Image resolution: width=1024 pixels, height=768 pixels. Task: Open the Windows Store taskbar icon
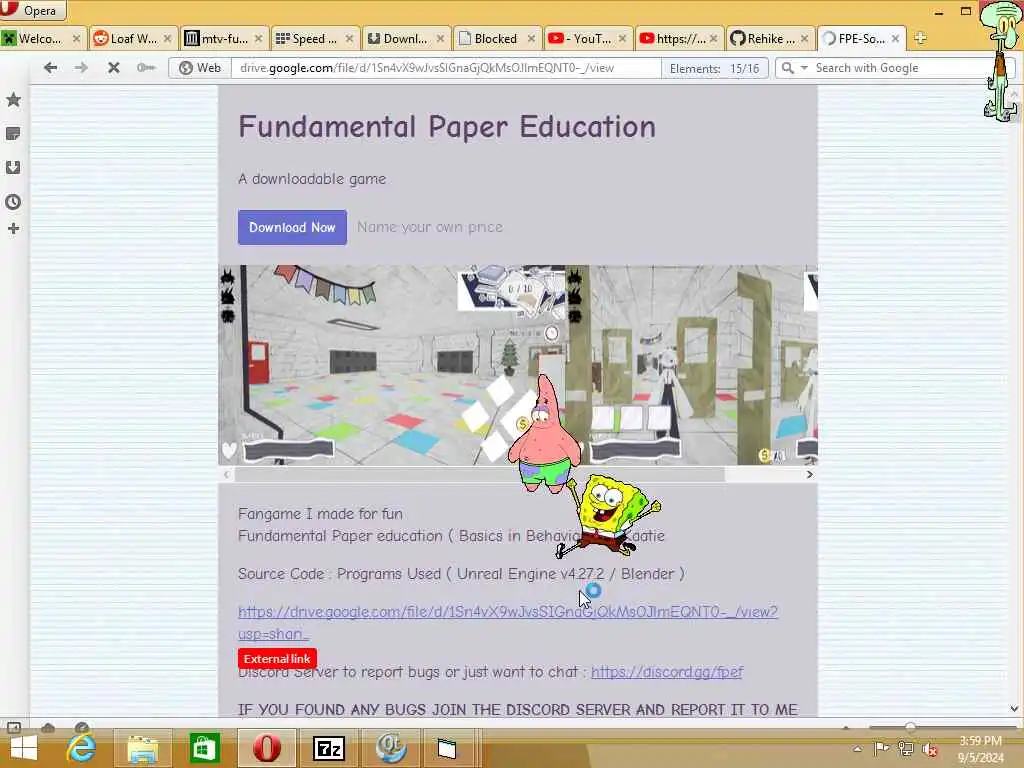coord(204,748)
